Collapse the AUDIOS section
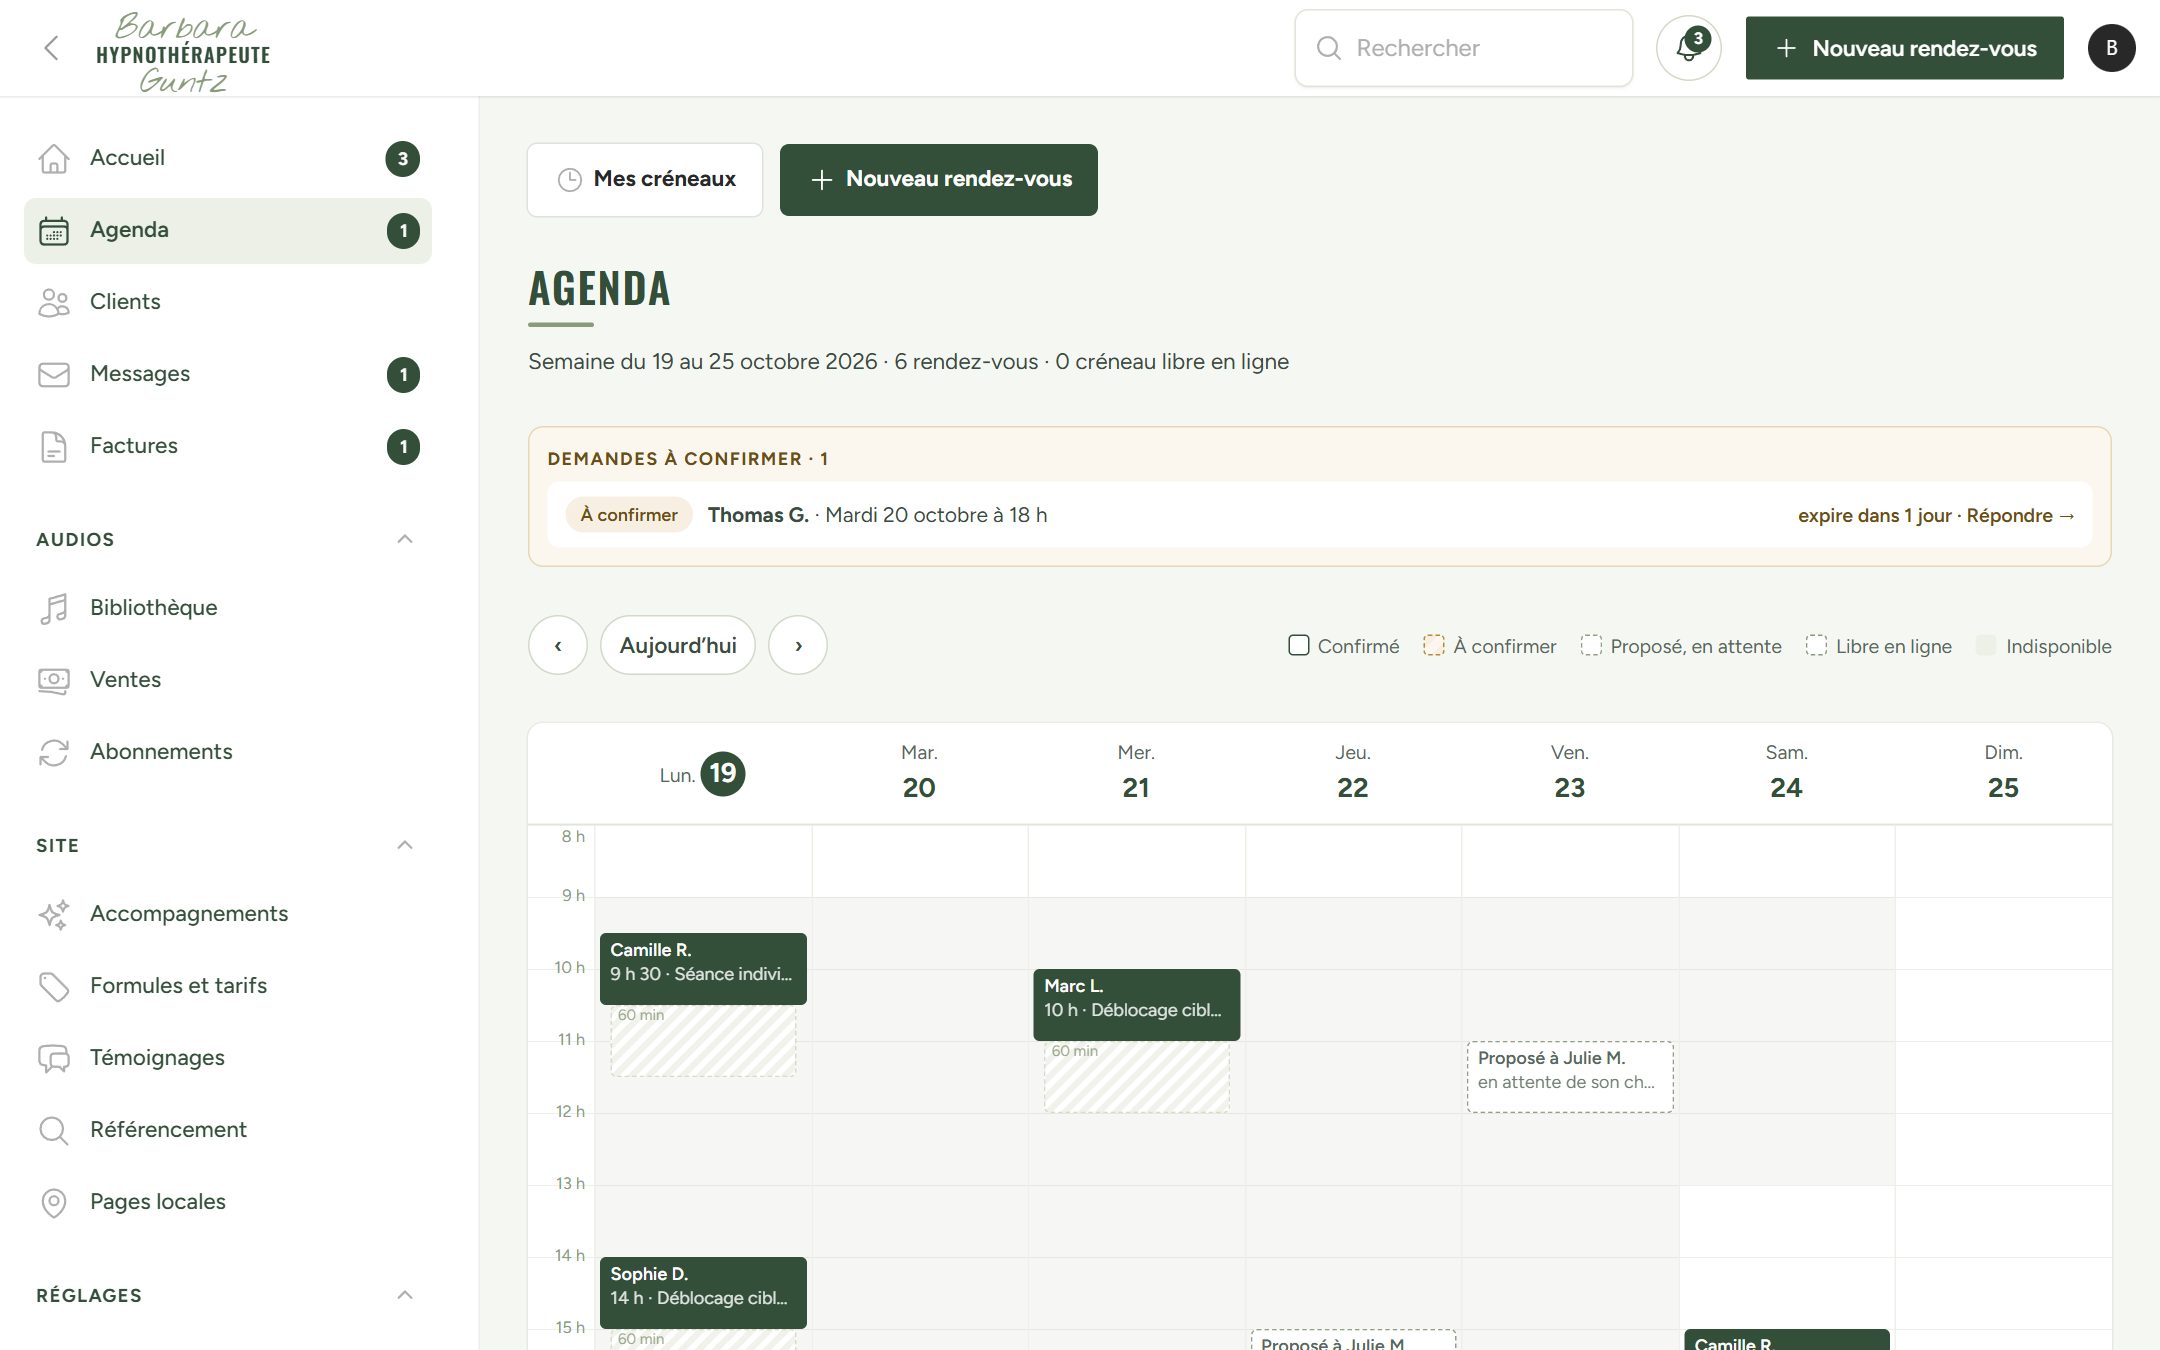The image size is (2160, 1350). (x=405, y=539)
